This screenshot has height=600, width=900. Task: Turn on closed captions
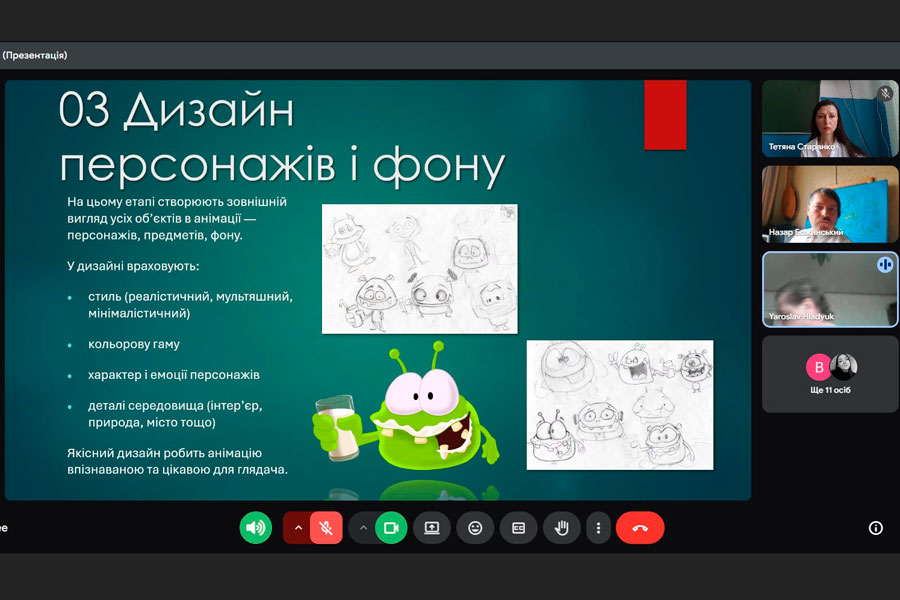[x=518, y=528]
